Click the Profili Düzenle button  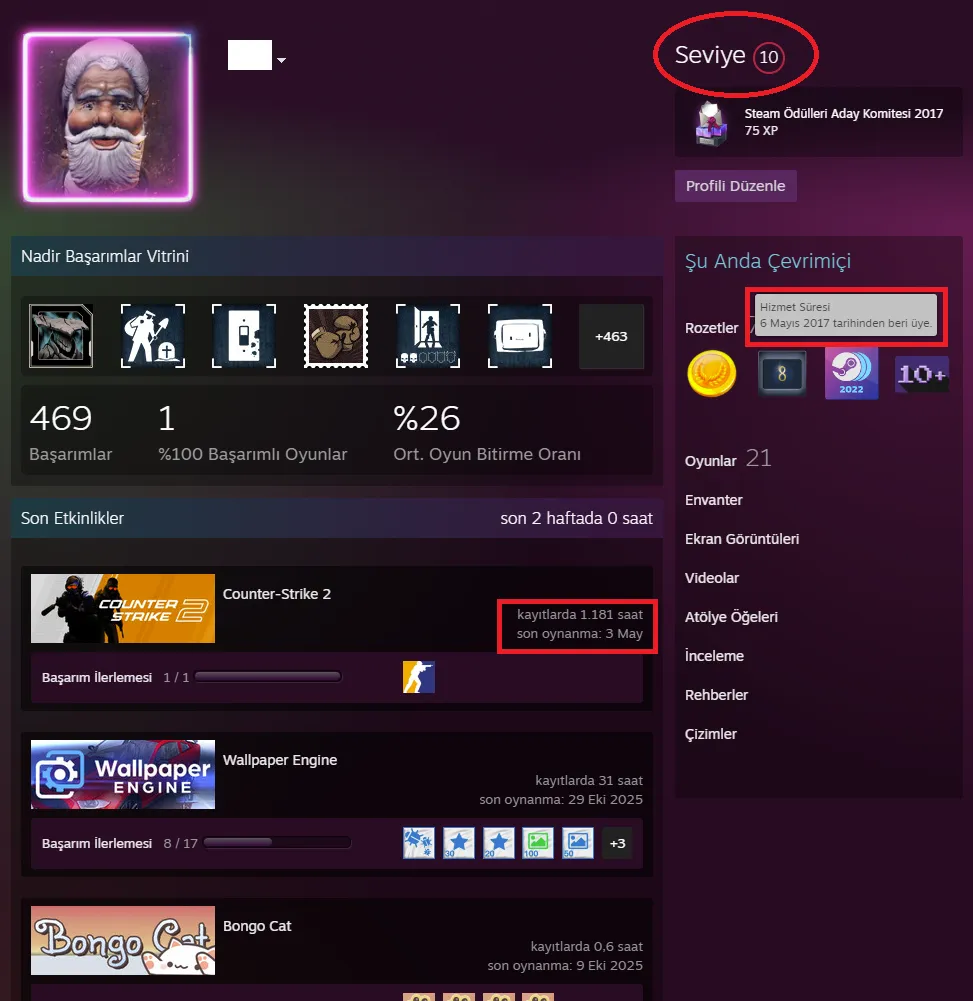pyautogui.click(x=735, y=186)
